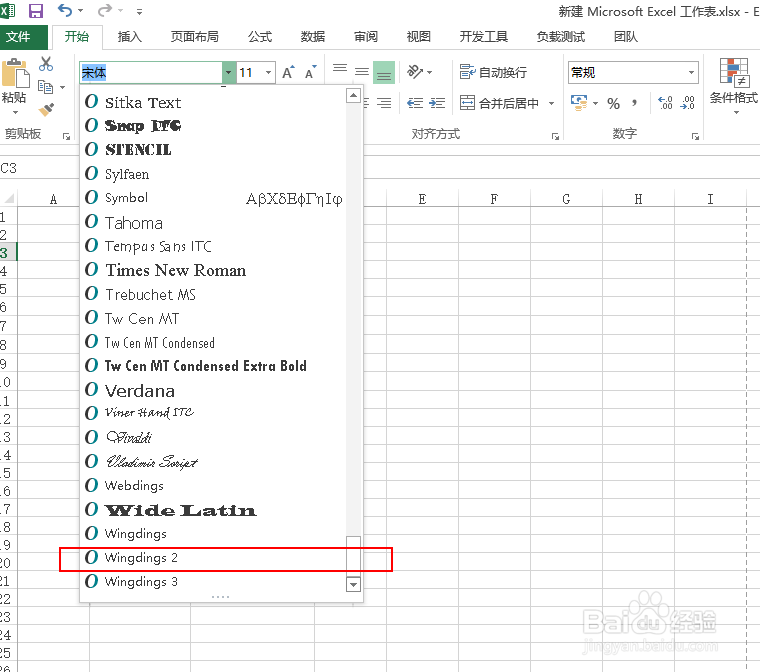Switch to the 公式 tab

(260, 36)
